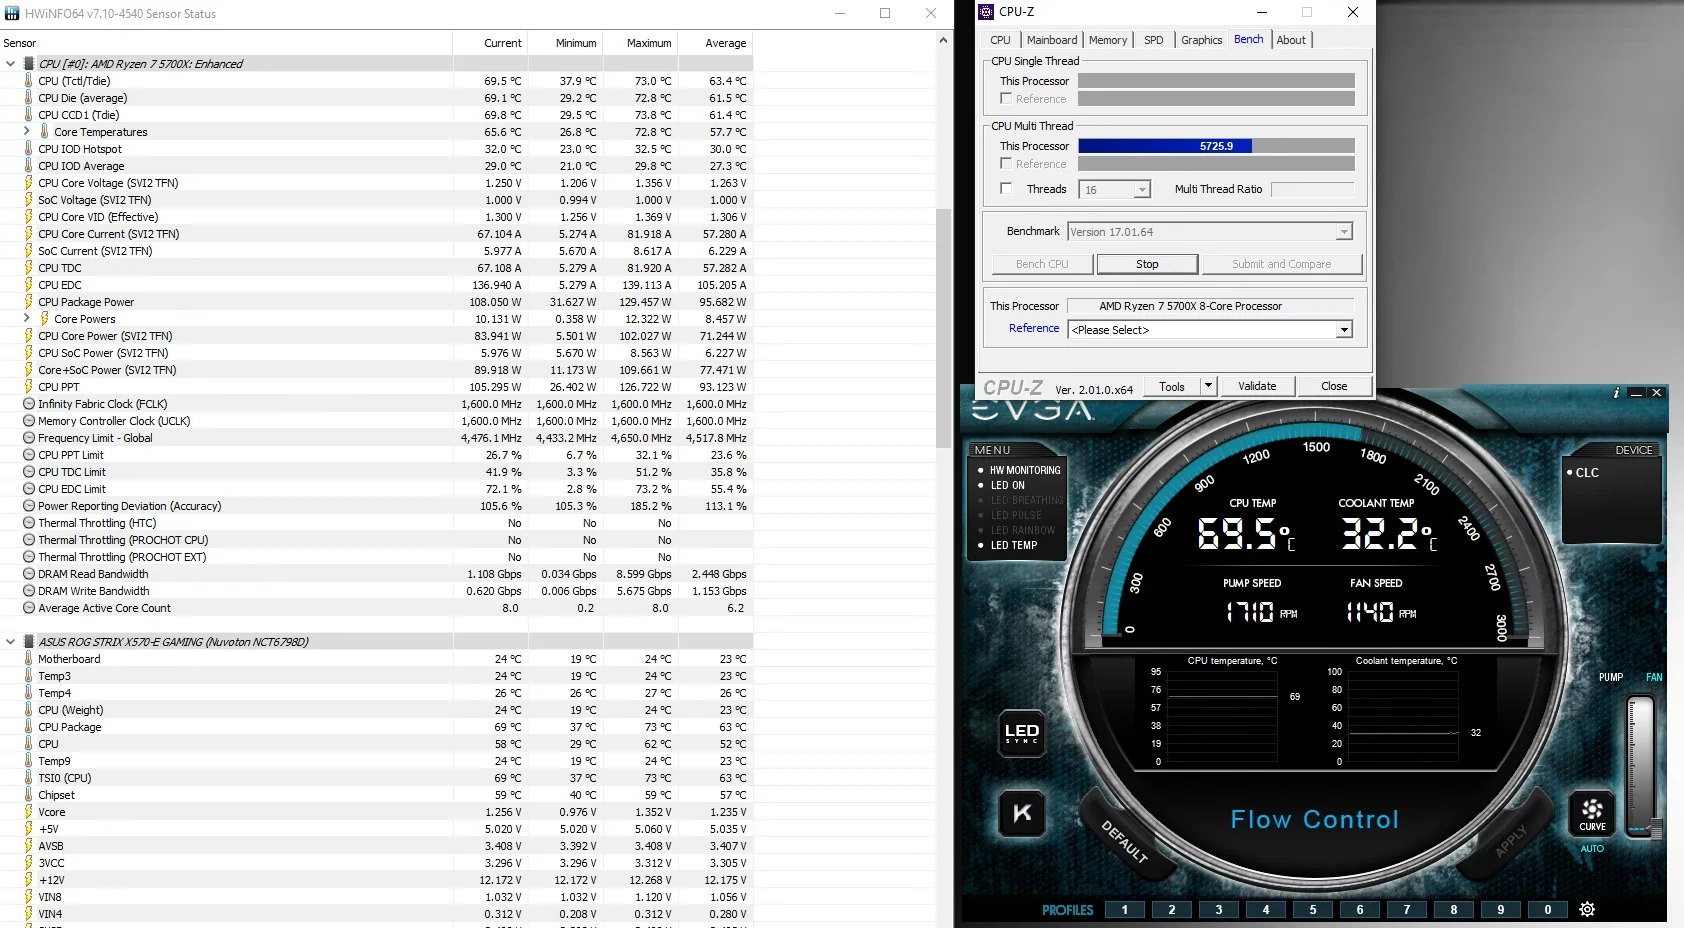Click the chip icon of ASUS ROG STRIX group
This screenshot has width=1684, height=928.
click(28, 642)
